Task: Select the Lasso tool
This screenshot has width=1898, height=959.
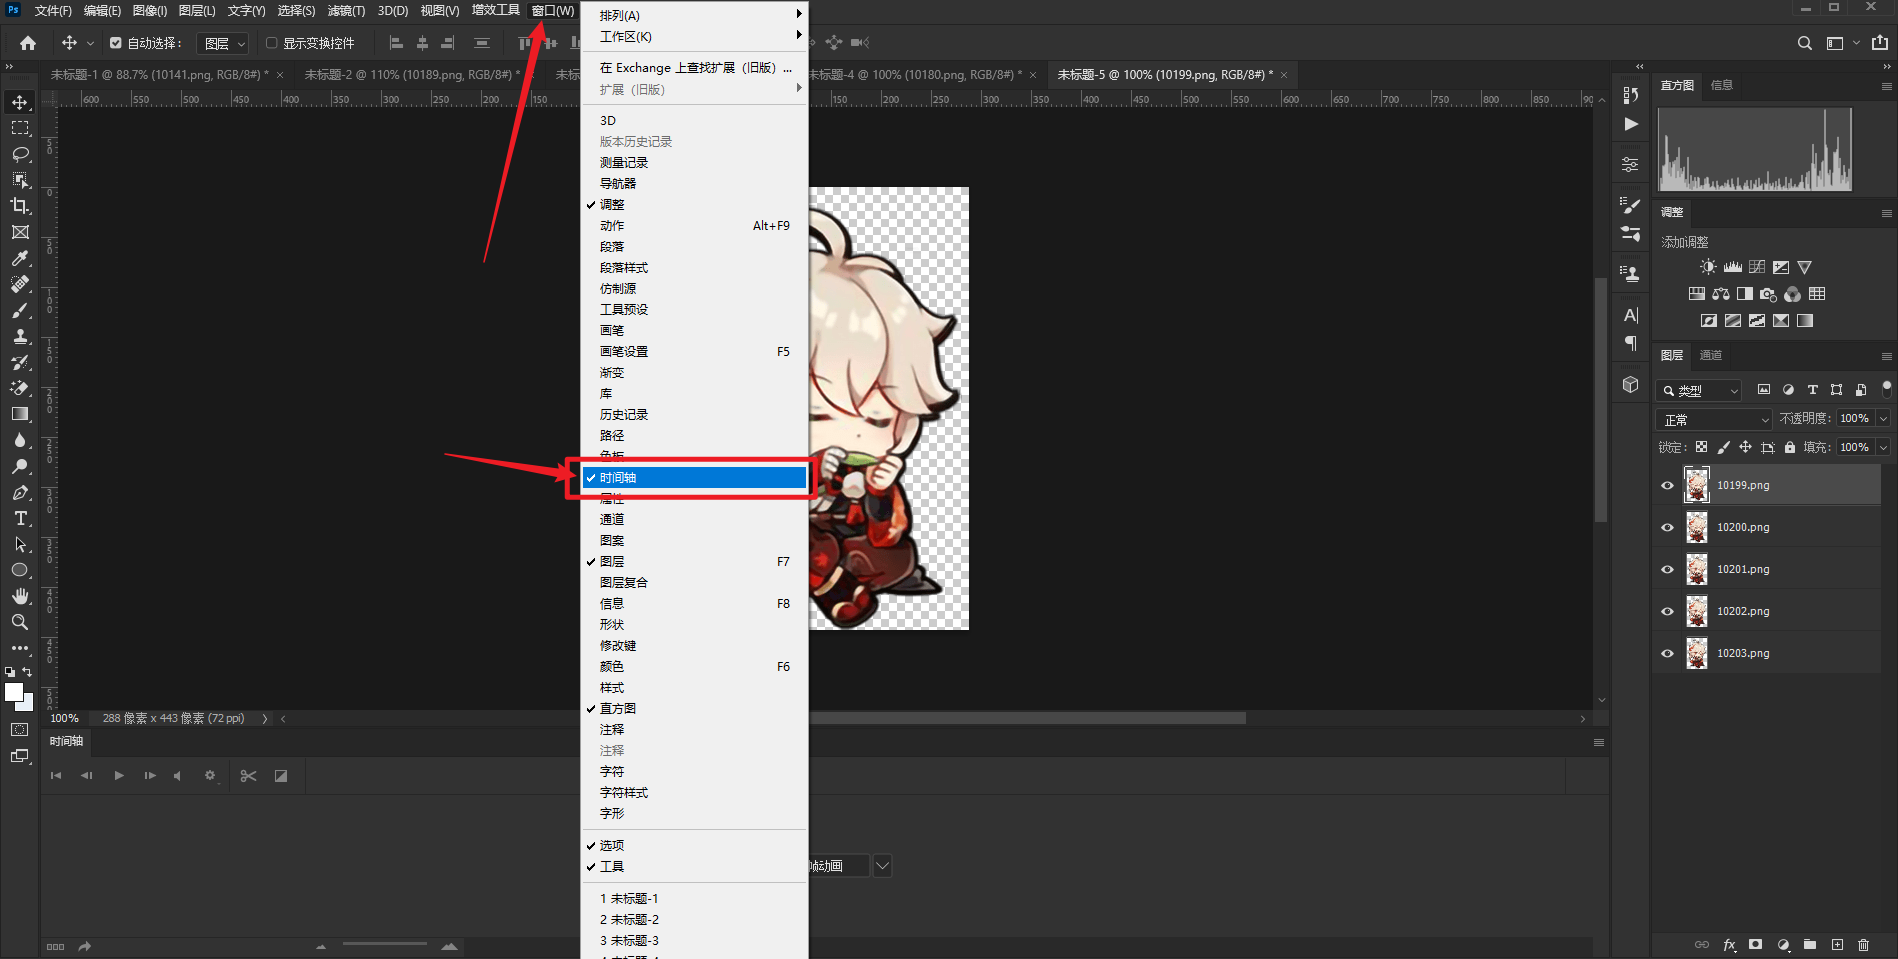Action: (x=20, y=154)
